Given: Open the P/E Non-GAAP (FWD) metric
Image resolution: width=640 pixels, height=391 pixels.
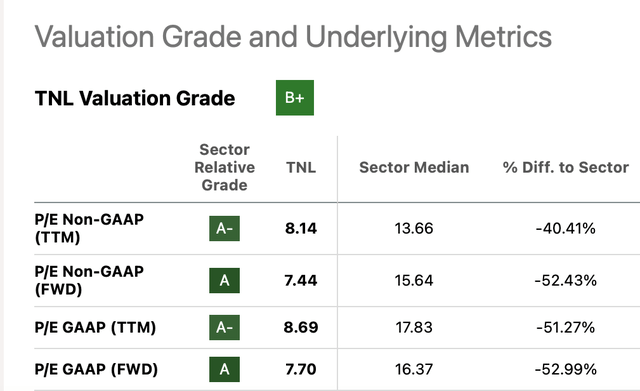Looking at the screenshot, I should point(89,280).
